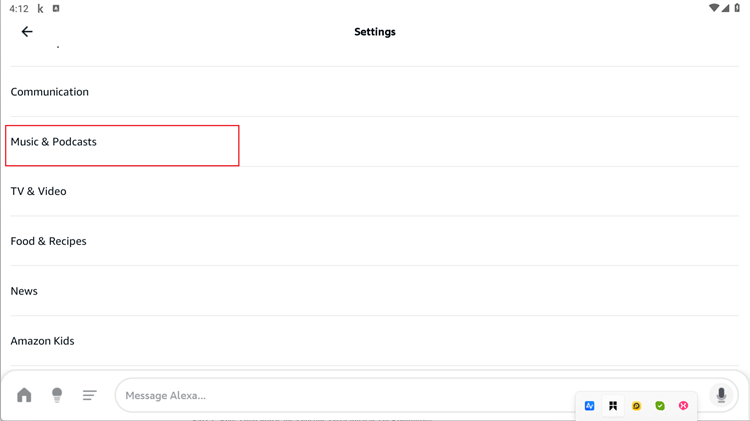
Task: Click the yellow round icon in floating toolbar
Action: click(636, 406)
